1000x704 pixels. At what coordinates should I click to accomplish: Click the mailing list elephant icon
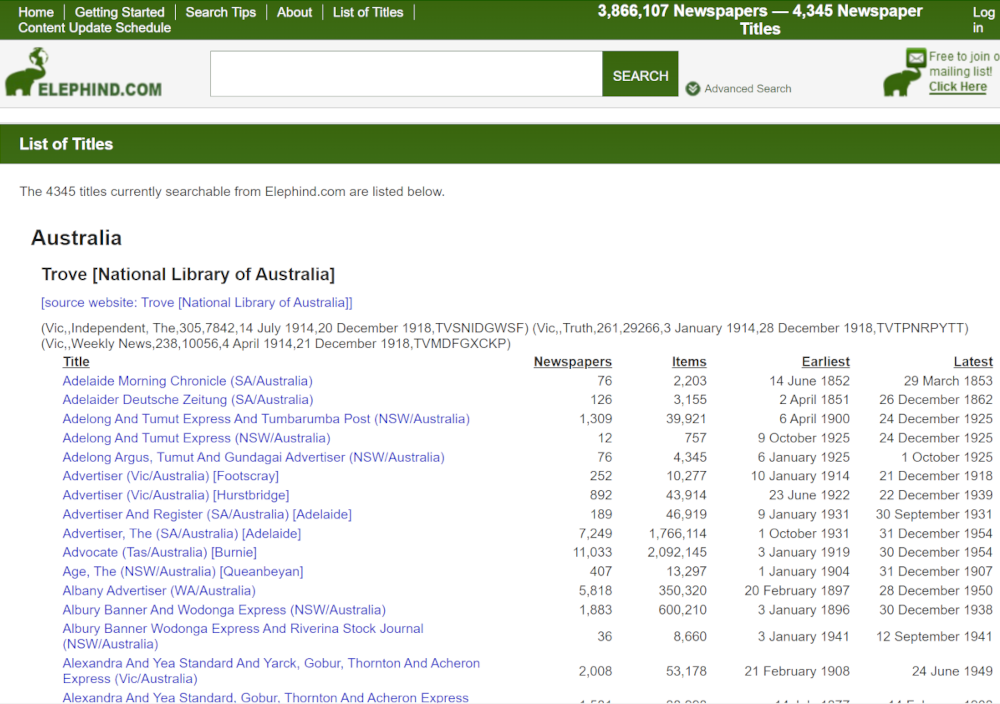pos(903,74)
